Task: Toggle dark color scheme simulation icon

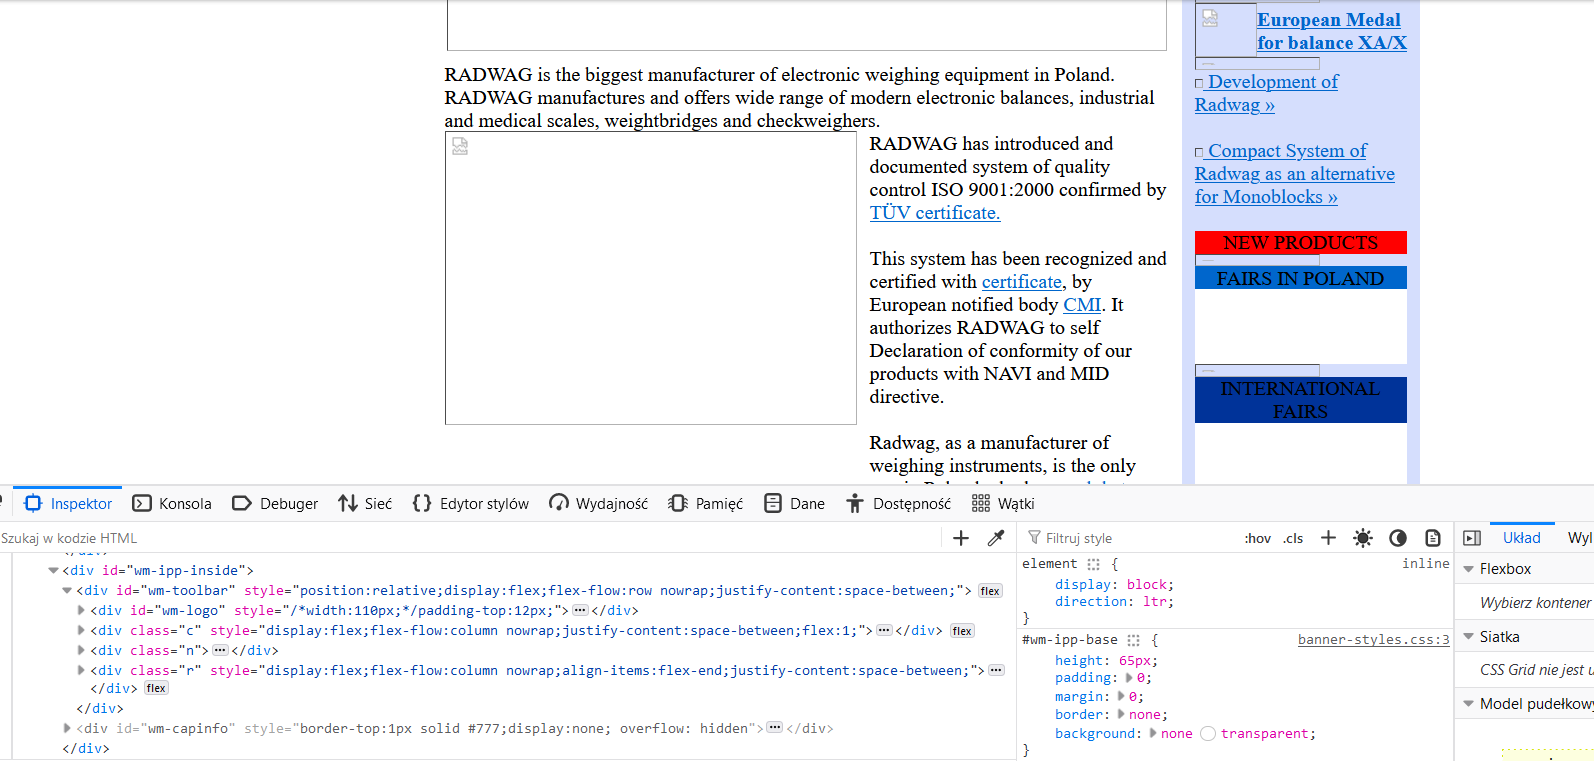Action: coord(1398,538)
